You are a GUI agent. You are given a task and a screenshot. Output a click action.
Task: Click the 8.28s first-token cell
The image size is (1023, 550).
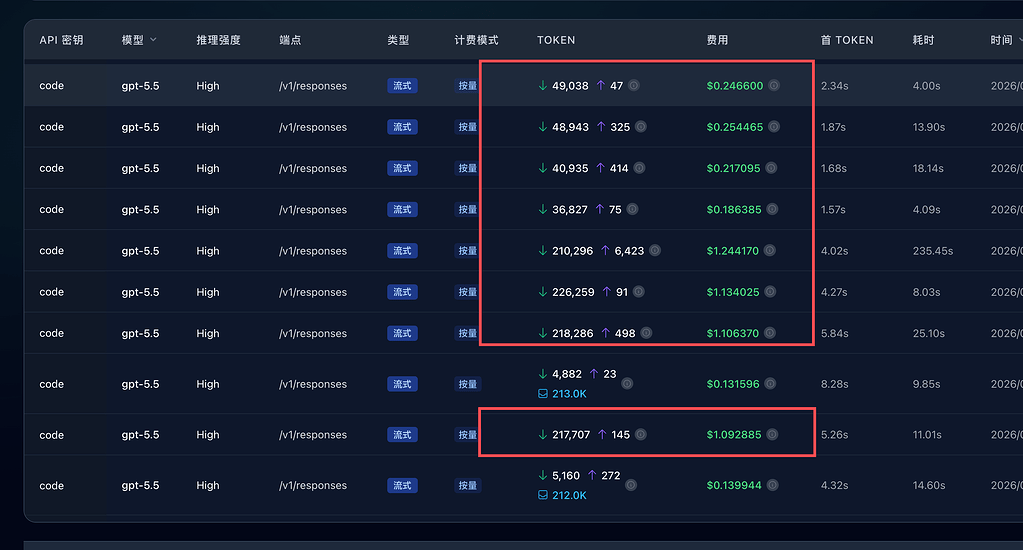coord(834,384)
